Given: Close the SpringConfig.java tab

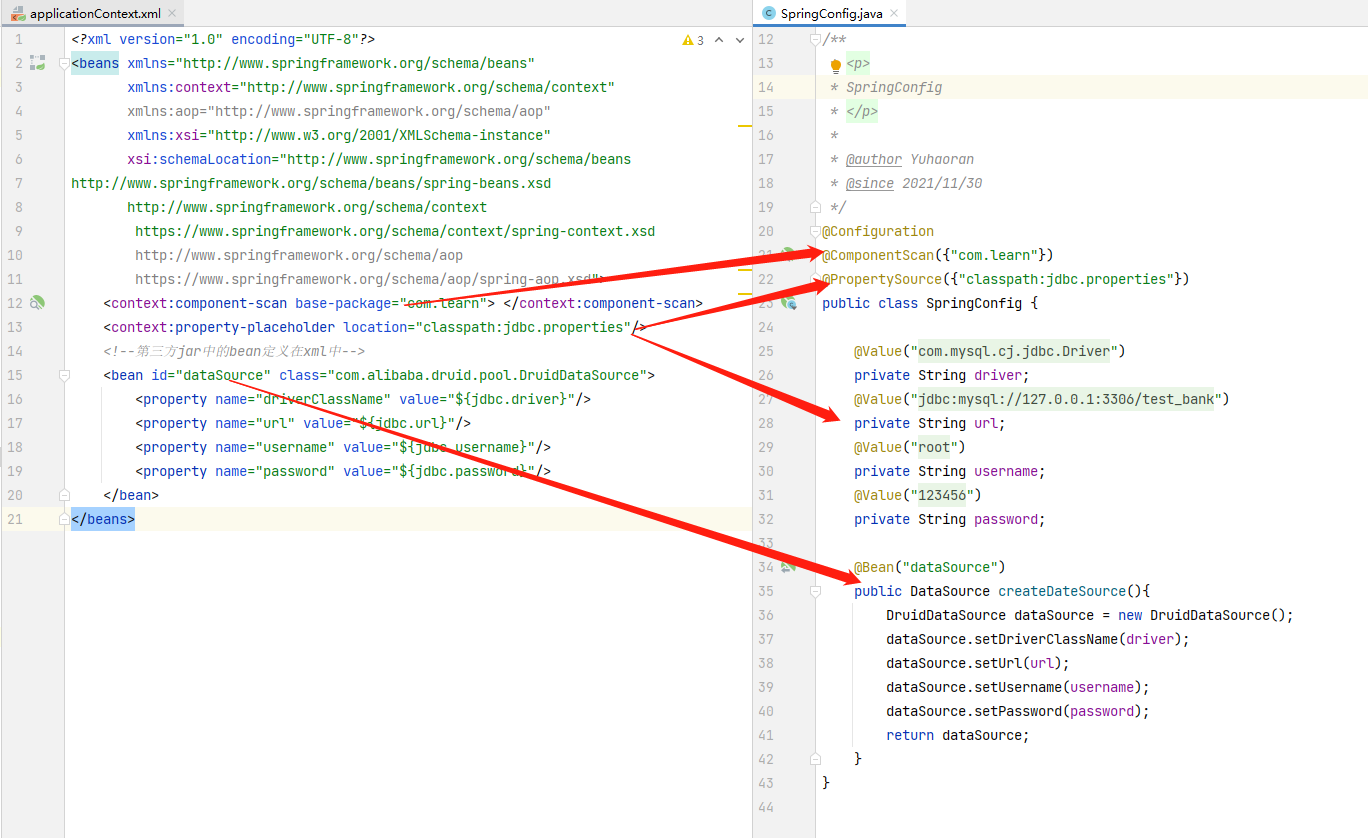Looking at the screenshot, I should click(894, 14).
